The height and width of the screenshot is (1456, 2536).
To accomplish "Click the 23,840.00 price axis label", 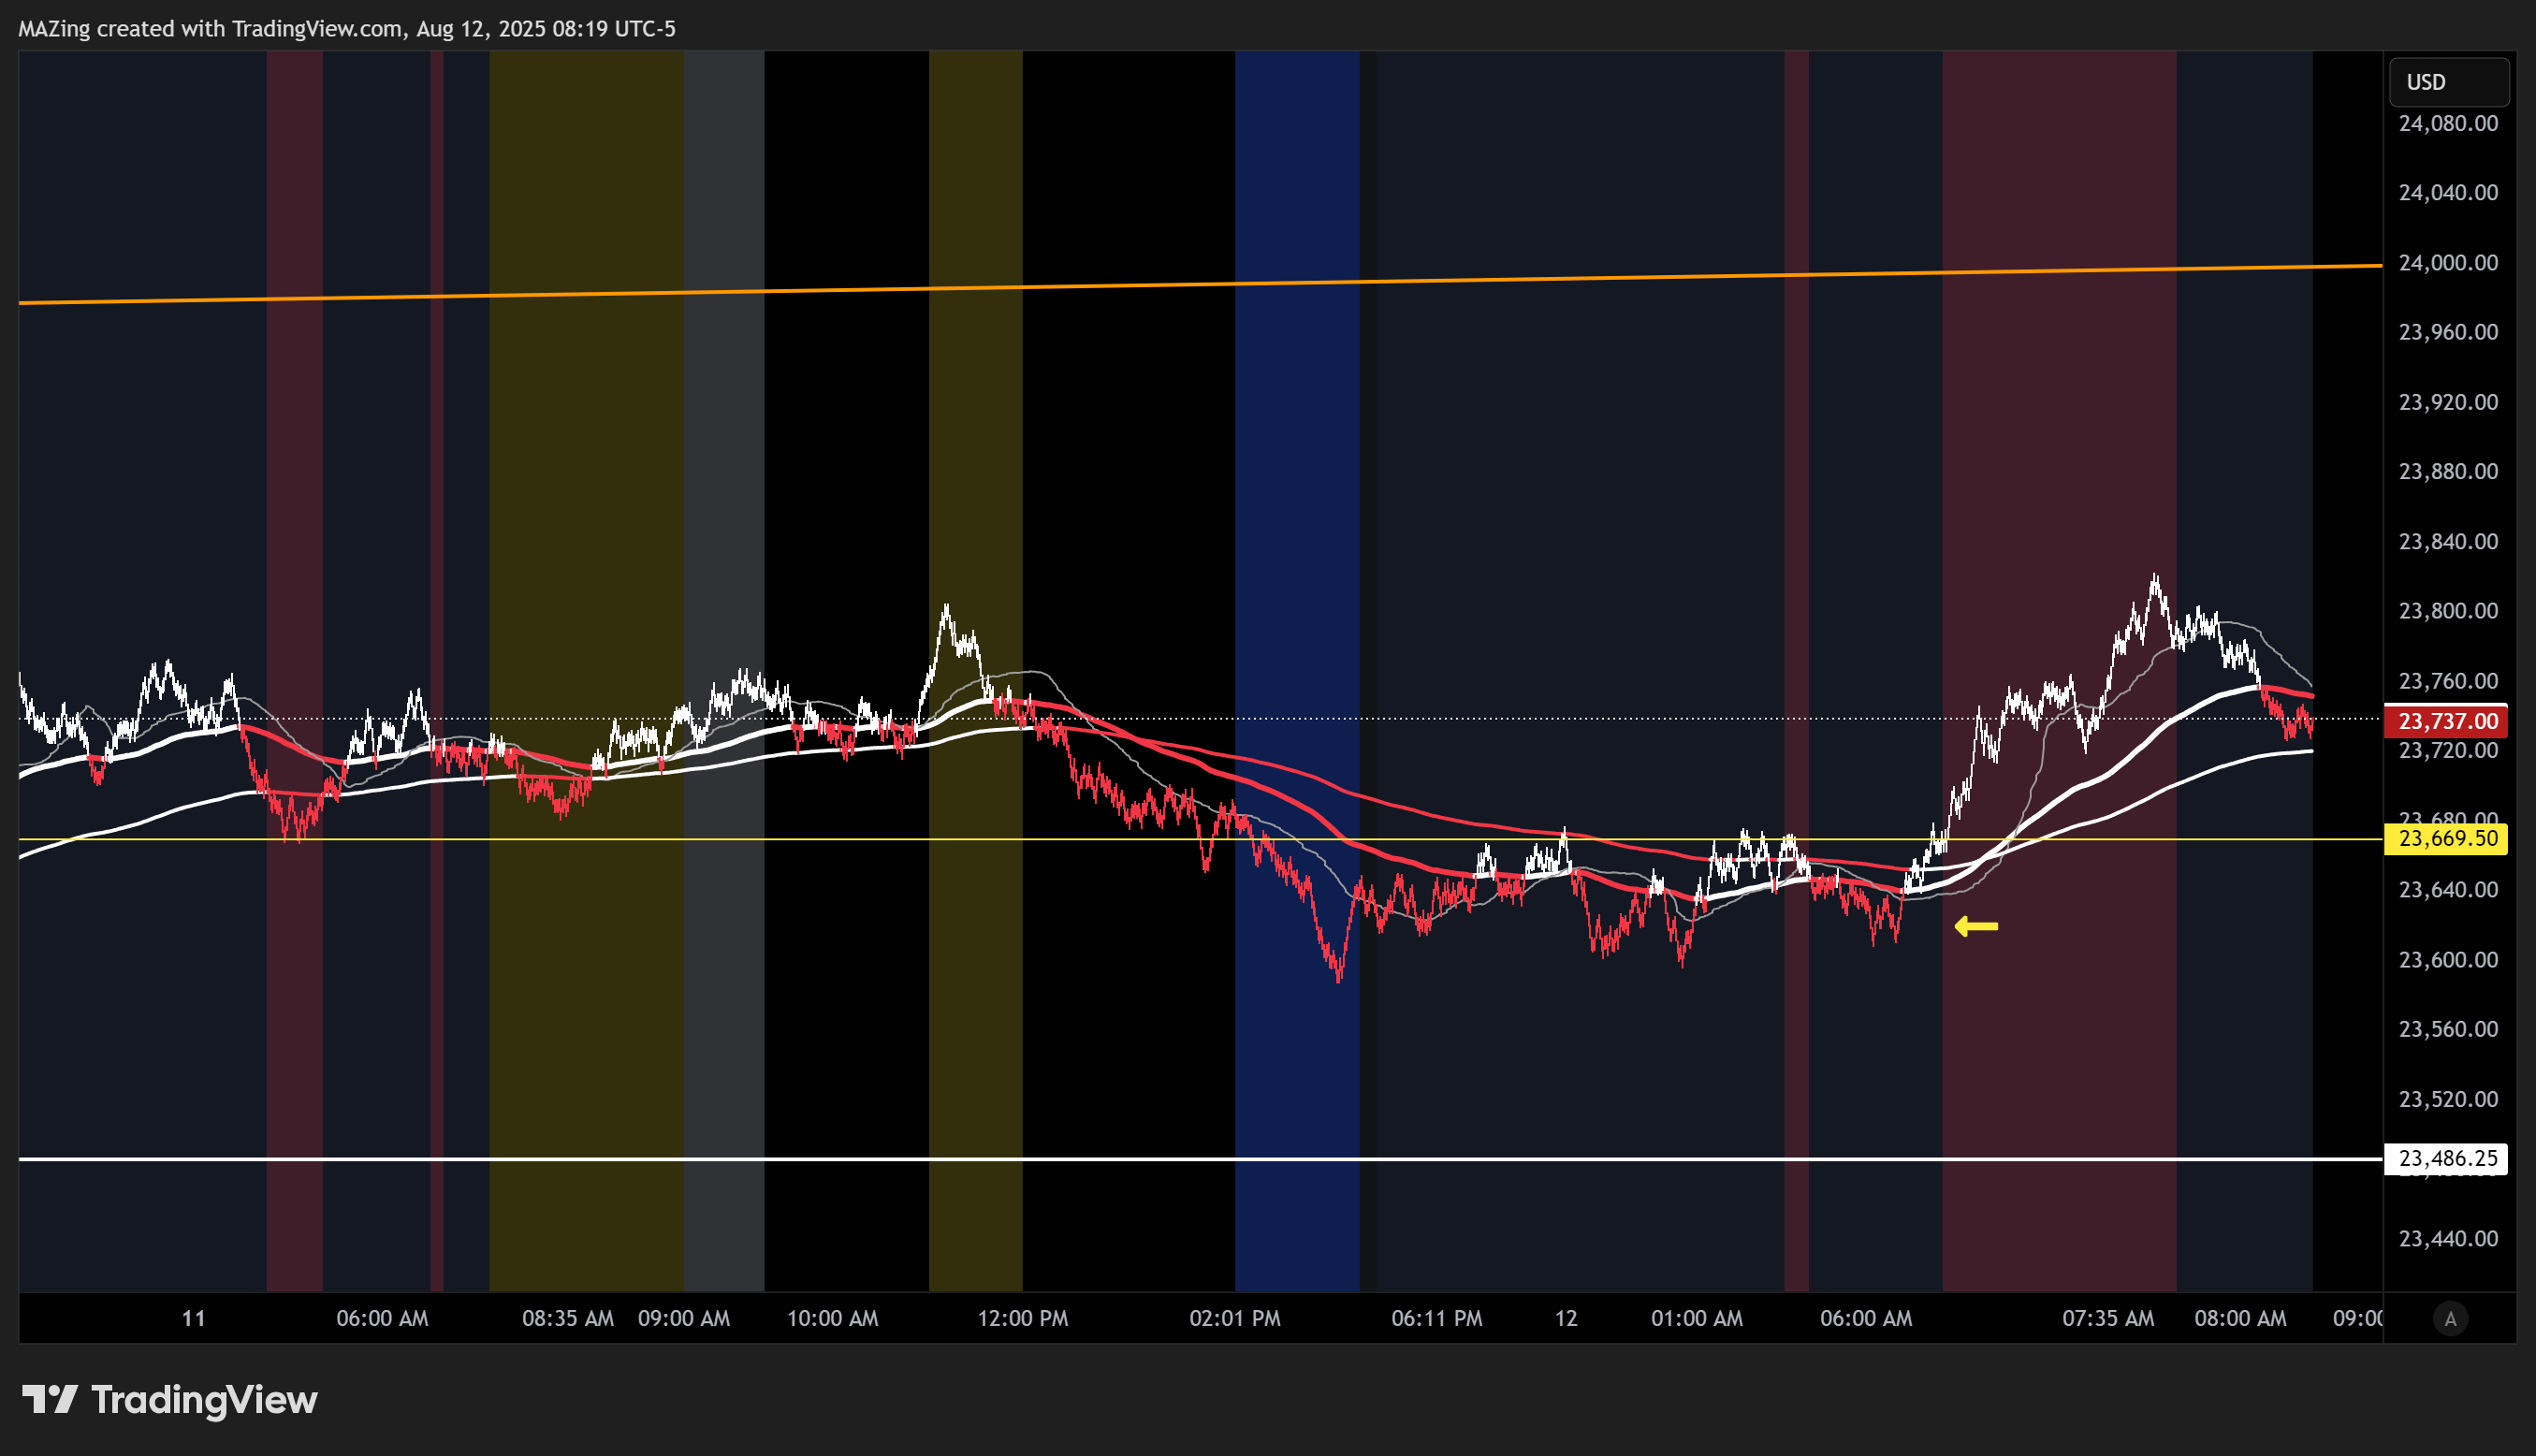I will 2447,541.
